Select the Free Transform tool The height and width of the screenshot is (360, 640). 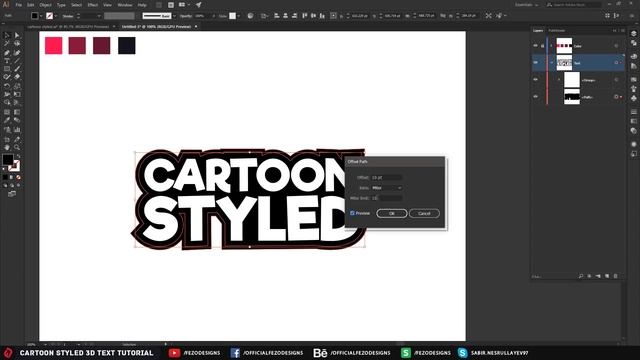pyautogui.click(x=17, y=94)
